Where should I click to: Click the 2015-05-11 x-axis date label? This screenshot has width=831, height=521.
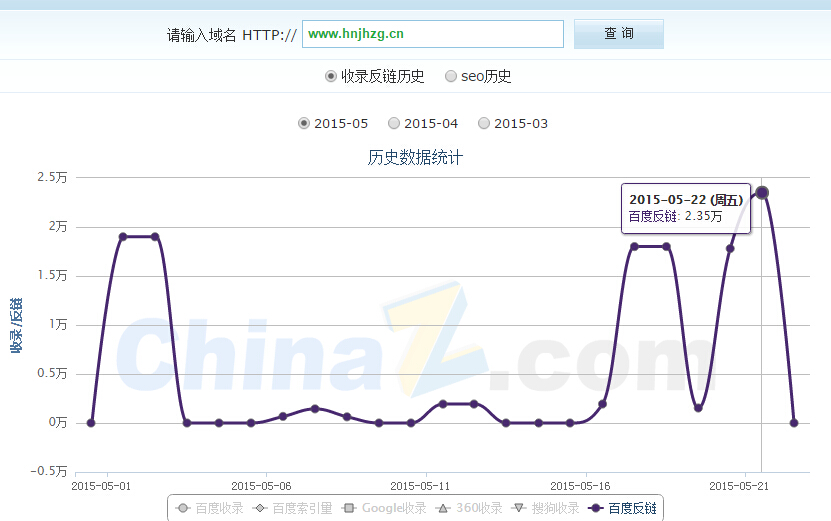coord(421,486)
